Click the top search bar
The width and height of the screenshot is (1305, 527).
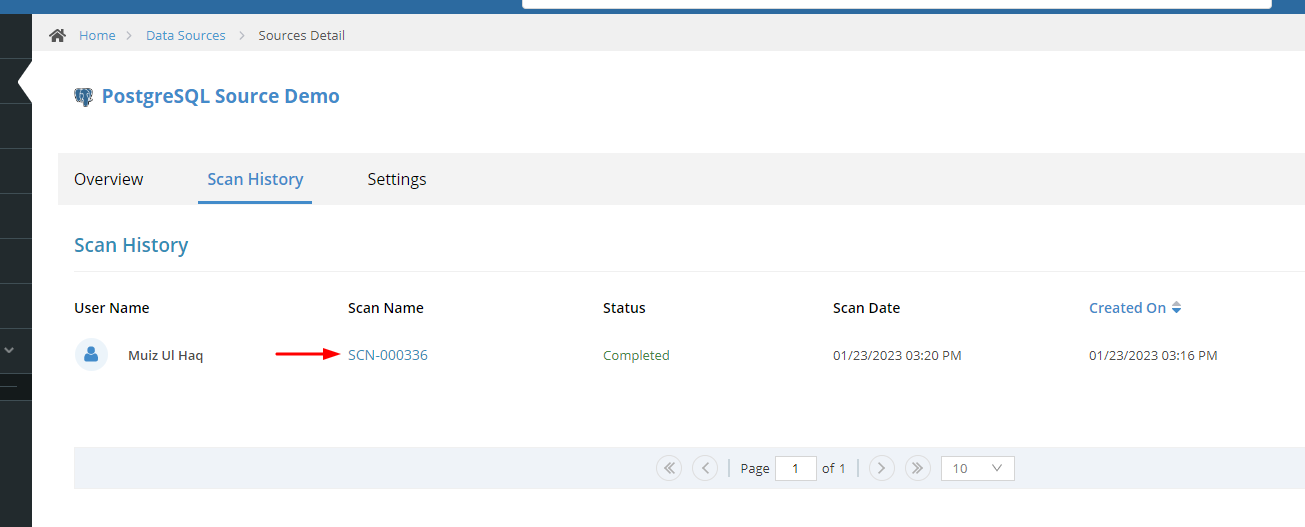[897, 3]
